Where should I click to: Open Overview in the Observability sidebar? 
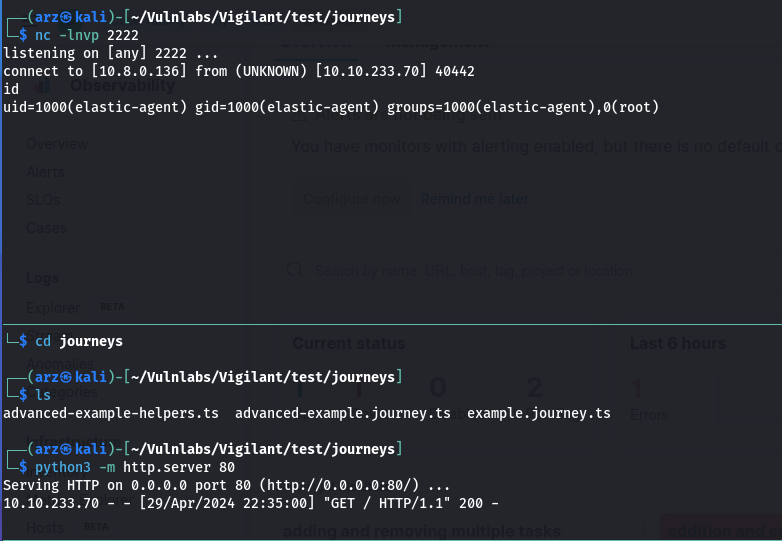coord(57,144)
